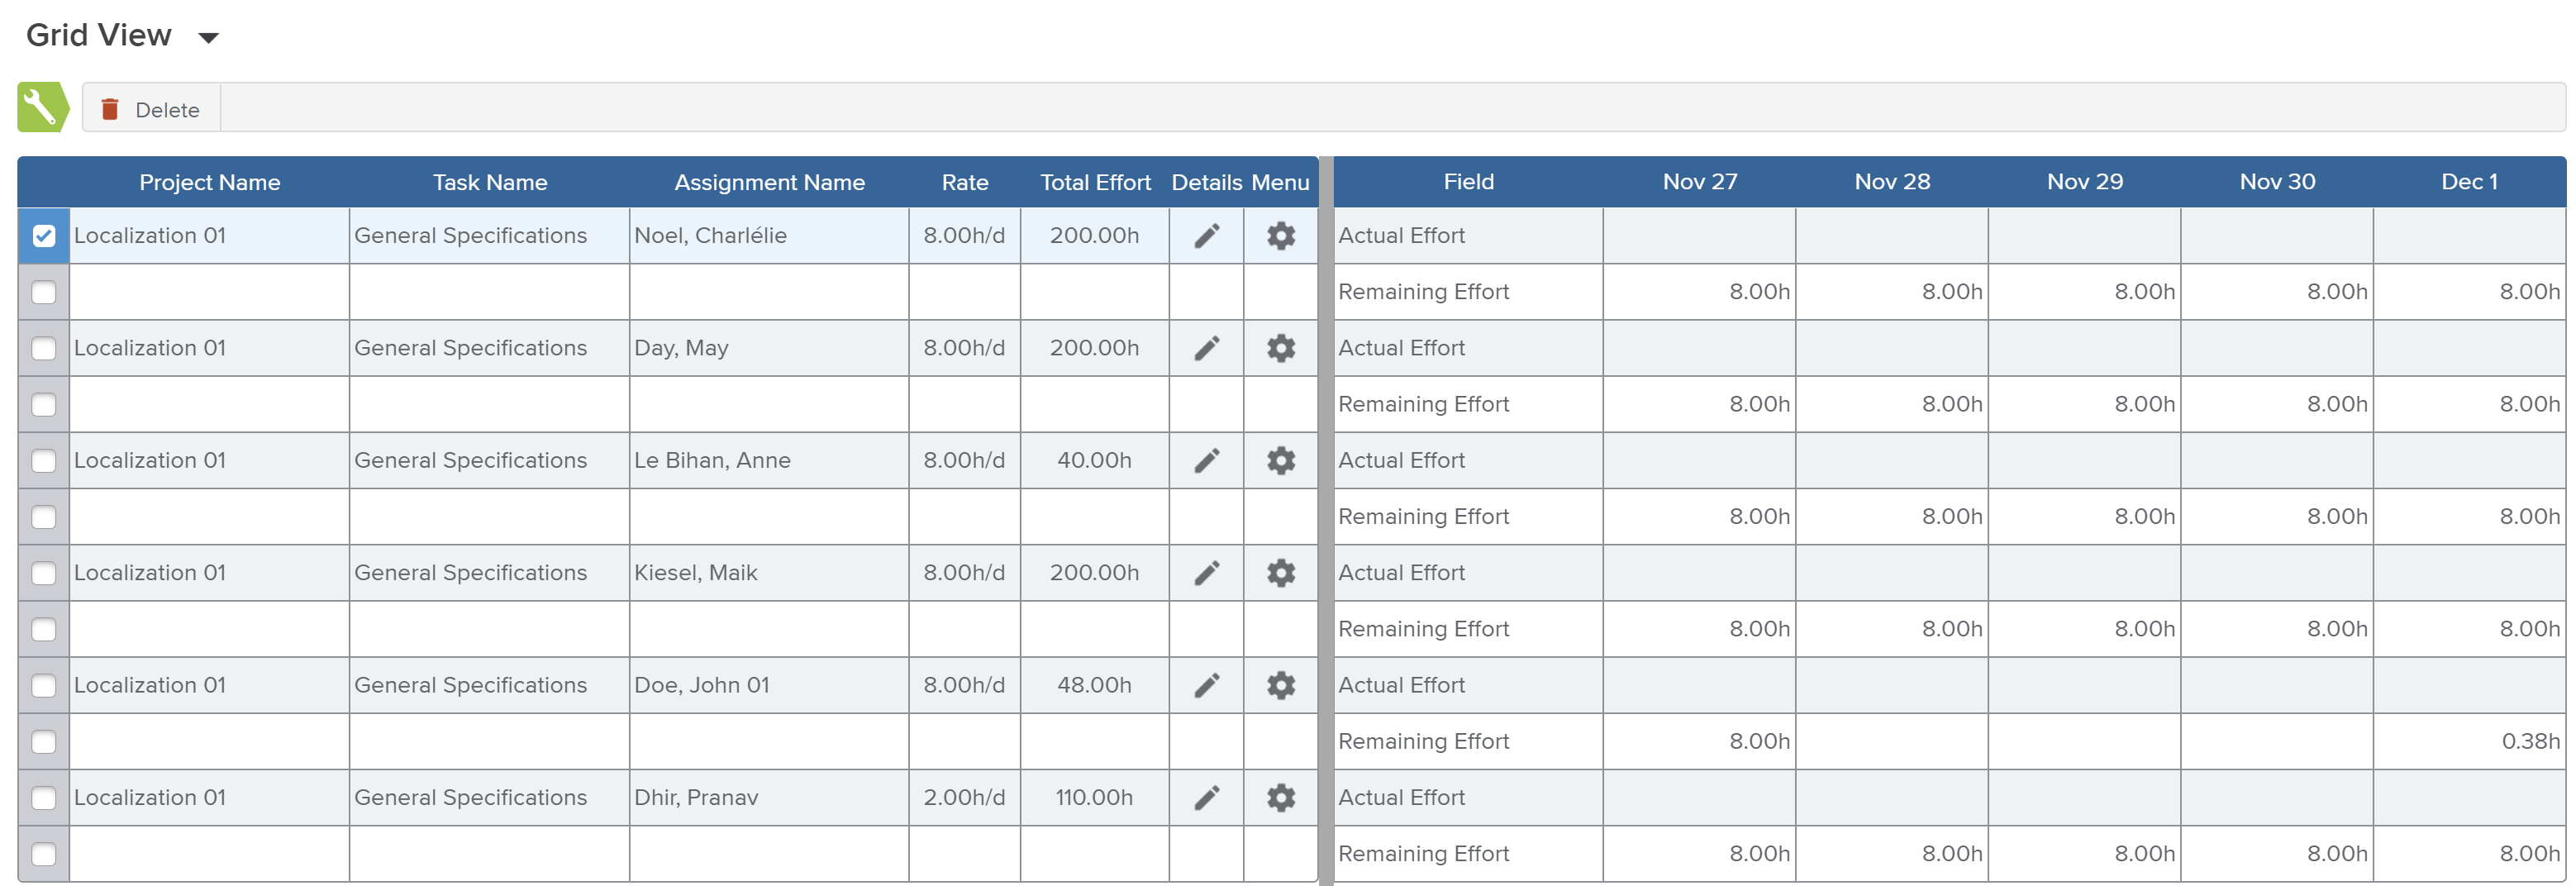This screenshot has height=886, width=2576.
Task: Uncheck the Noel, Charlélie row checkbox
Action: coord(44,236)
